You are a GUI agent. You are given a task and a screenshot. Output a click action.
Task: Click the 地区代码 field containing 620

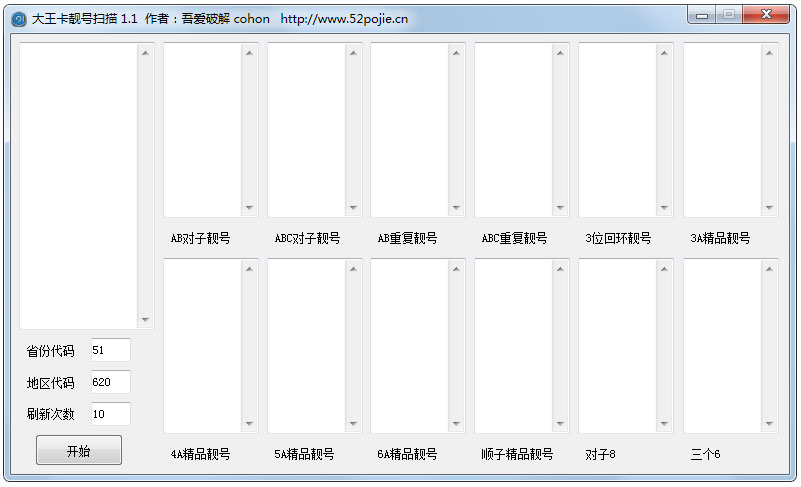(110, 383)
